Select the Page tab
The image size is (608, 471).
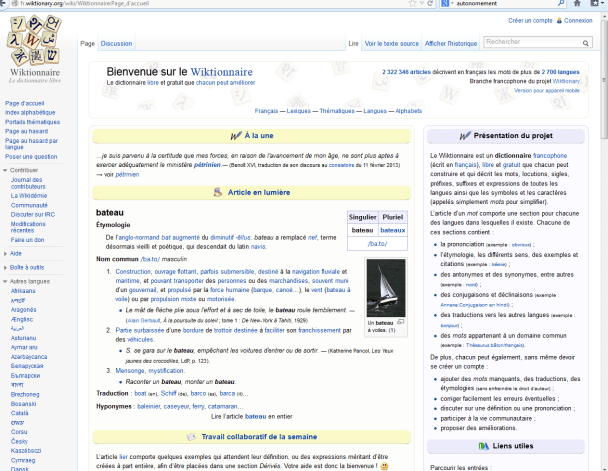tap(88, 43)
